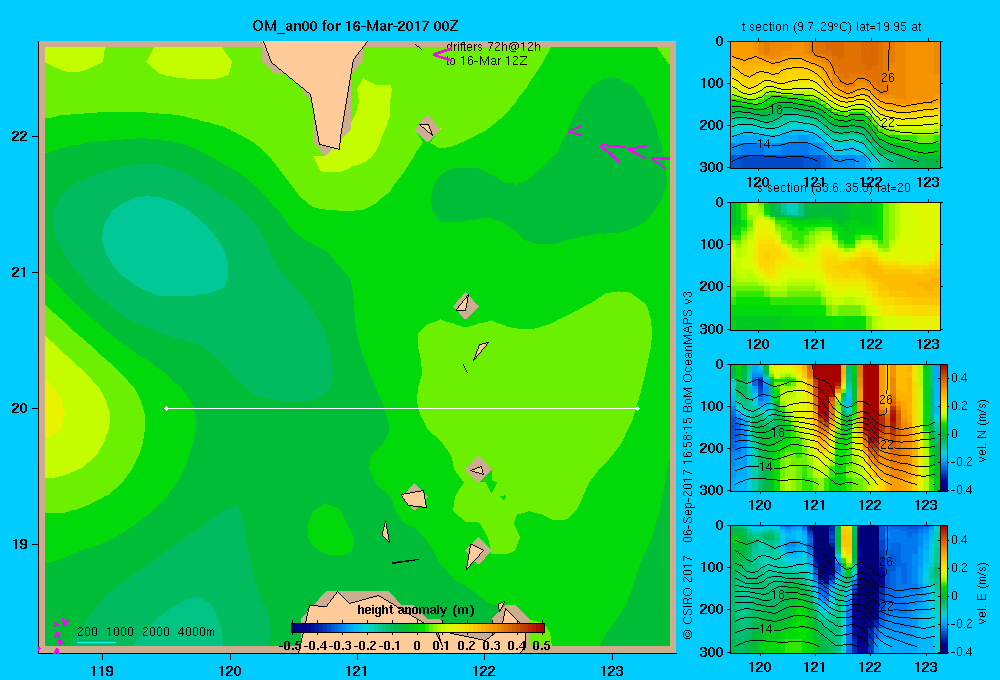Click the 0.4 tick on the vel. N scale

tap(960, 378)
